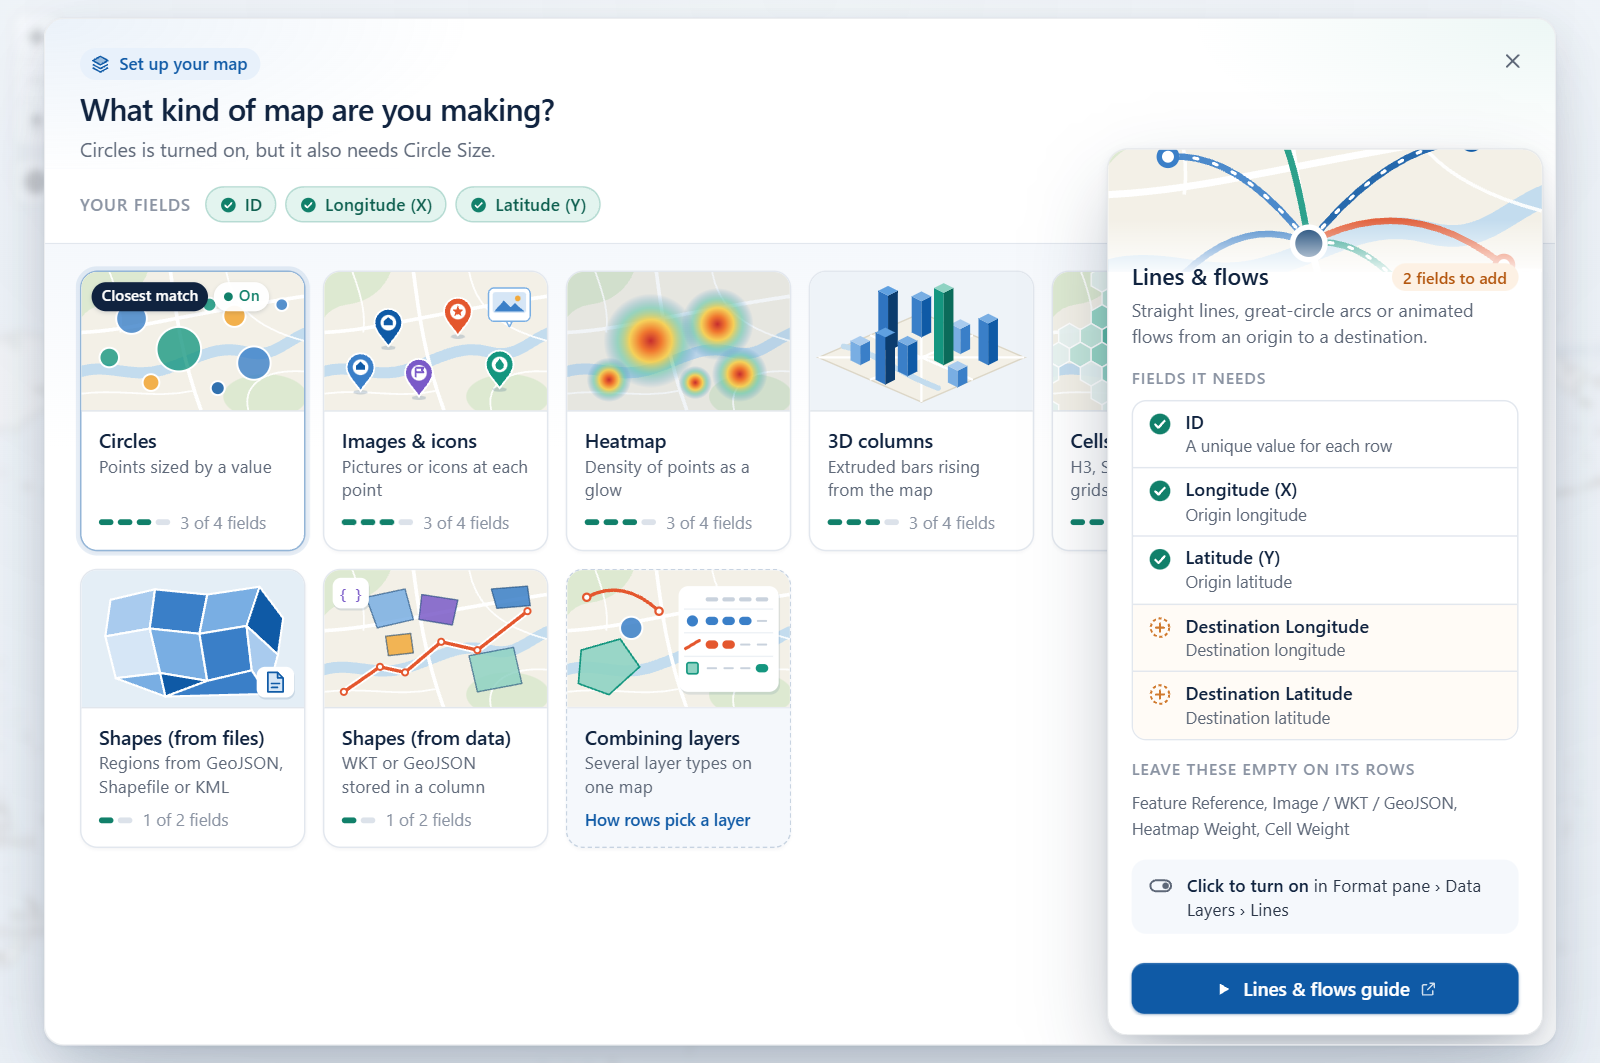This screenshot has height=1063, width=1600.
Task: Choose the Images & icons card
Action: [x=436, y=411]
